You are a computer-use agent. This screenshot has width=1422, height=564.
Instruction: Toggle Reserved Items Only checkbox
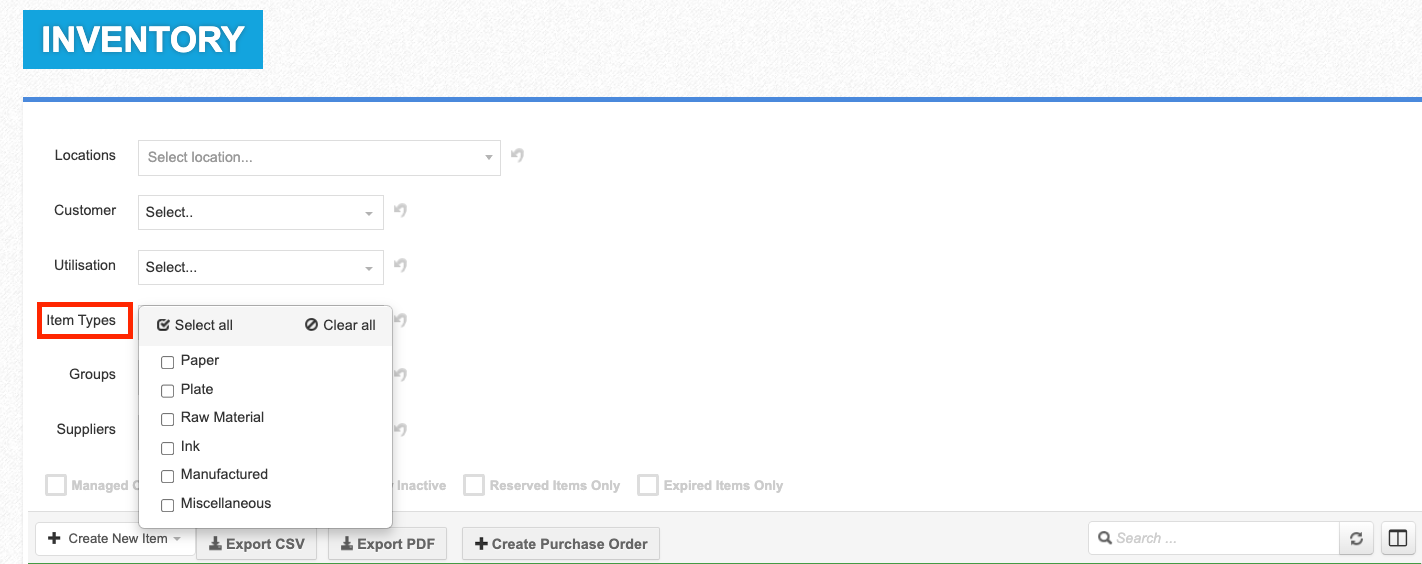[x=473, y=485]
